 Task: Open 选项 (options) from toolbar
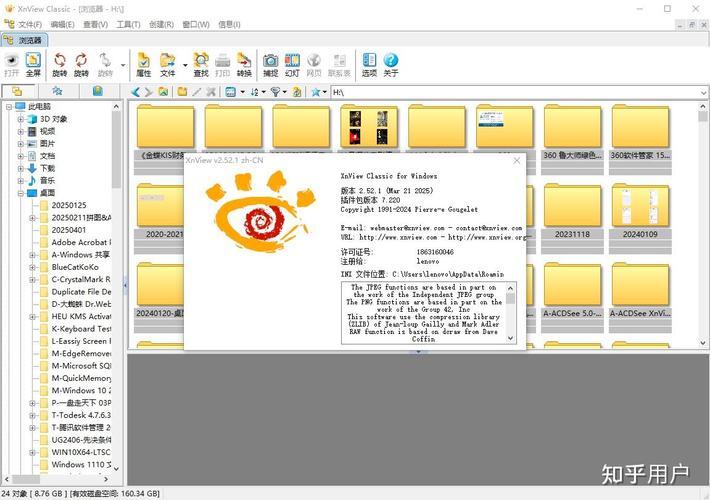(369, 64)
